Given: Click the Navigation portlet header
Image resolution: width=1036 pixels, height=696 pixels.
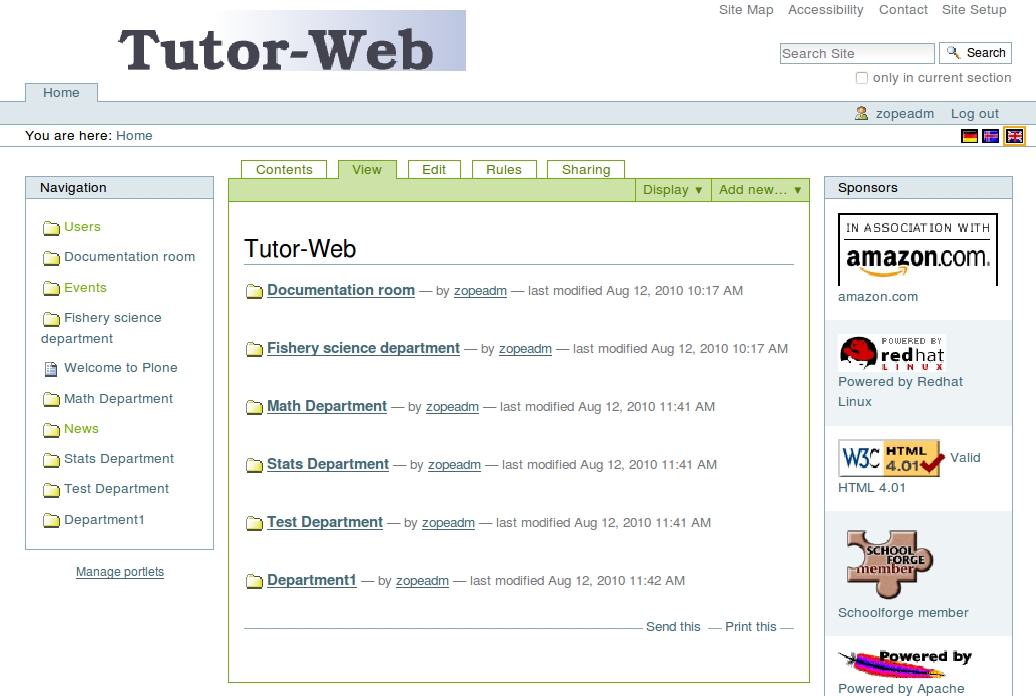Looking at the screenshot, I should [120, 188].
